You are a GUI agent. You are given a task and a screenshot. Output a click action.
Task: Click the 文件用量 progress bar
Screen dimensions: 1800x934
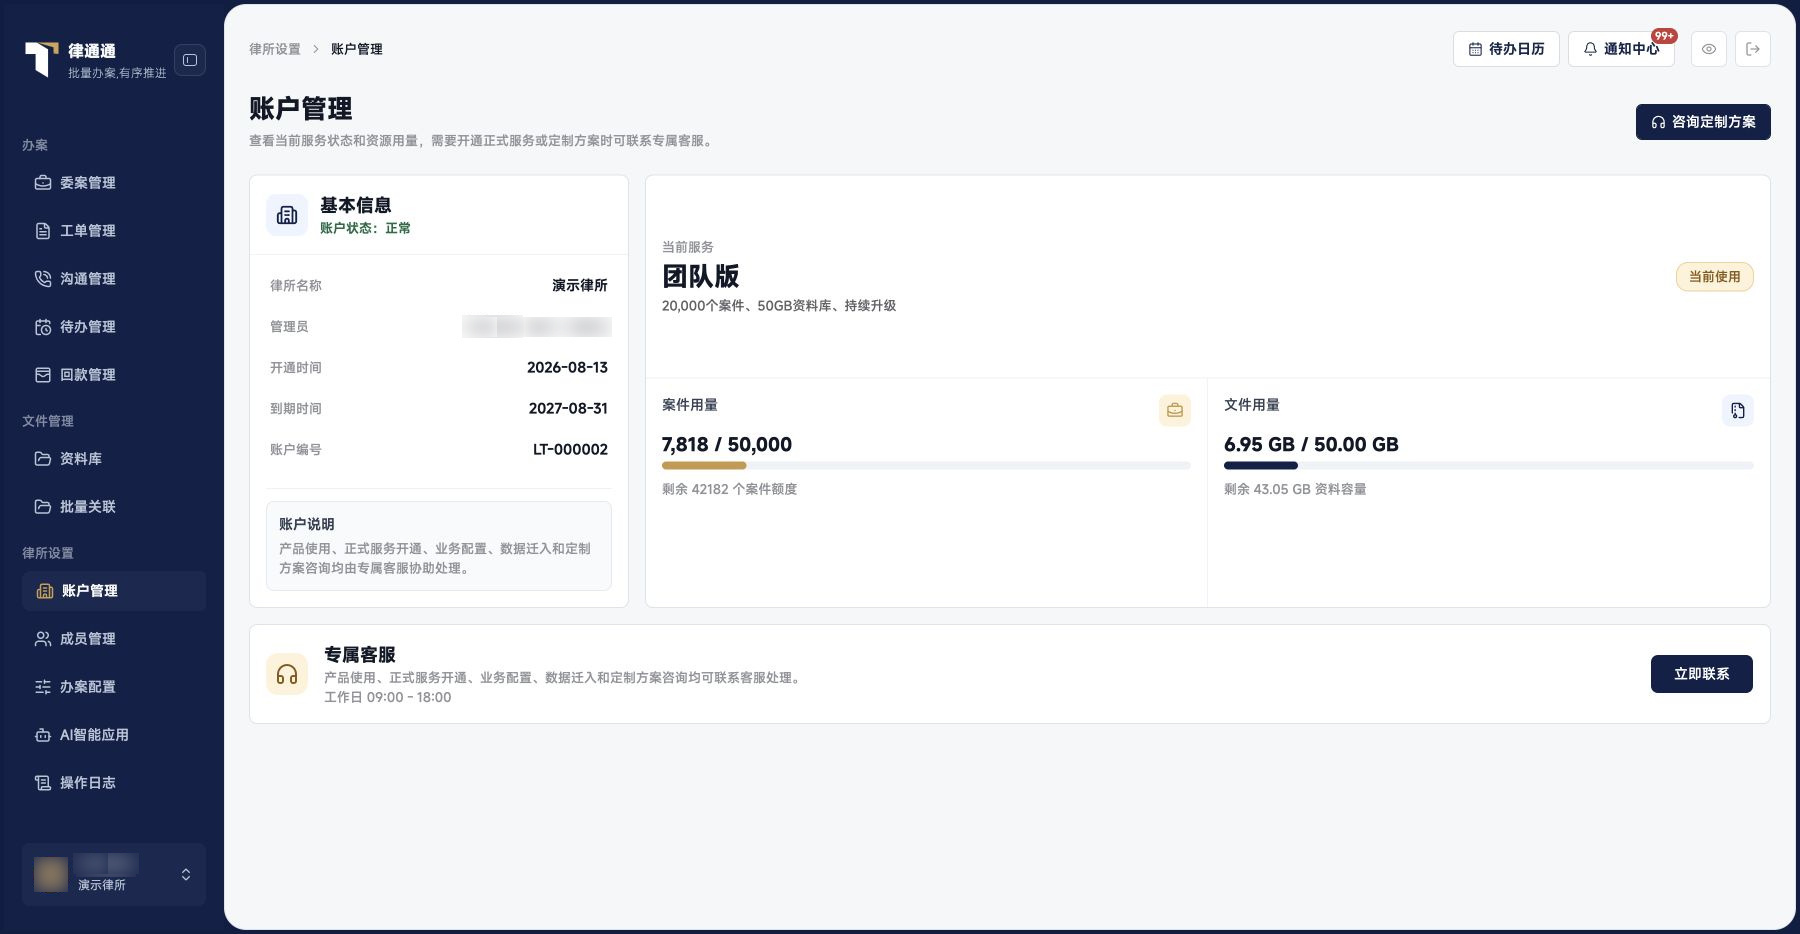point(1489,466)
